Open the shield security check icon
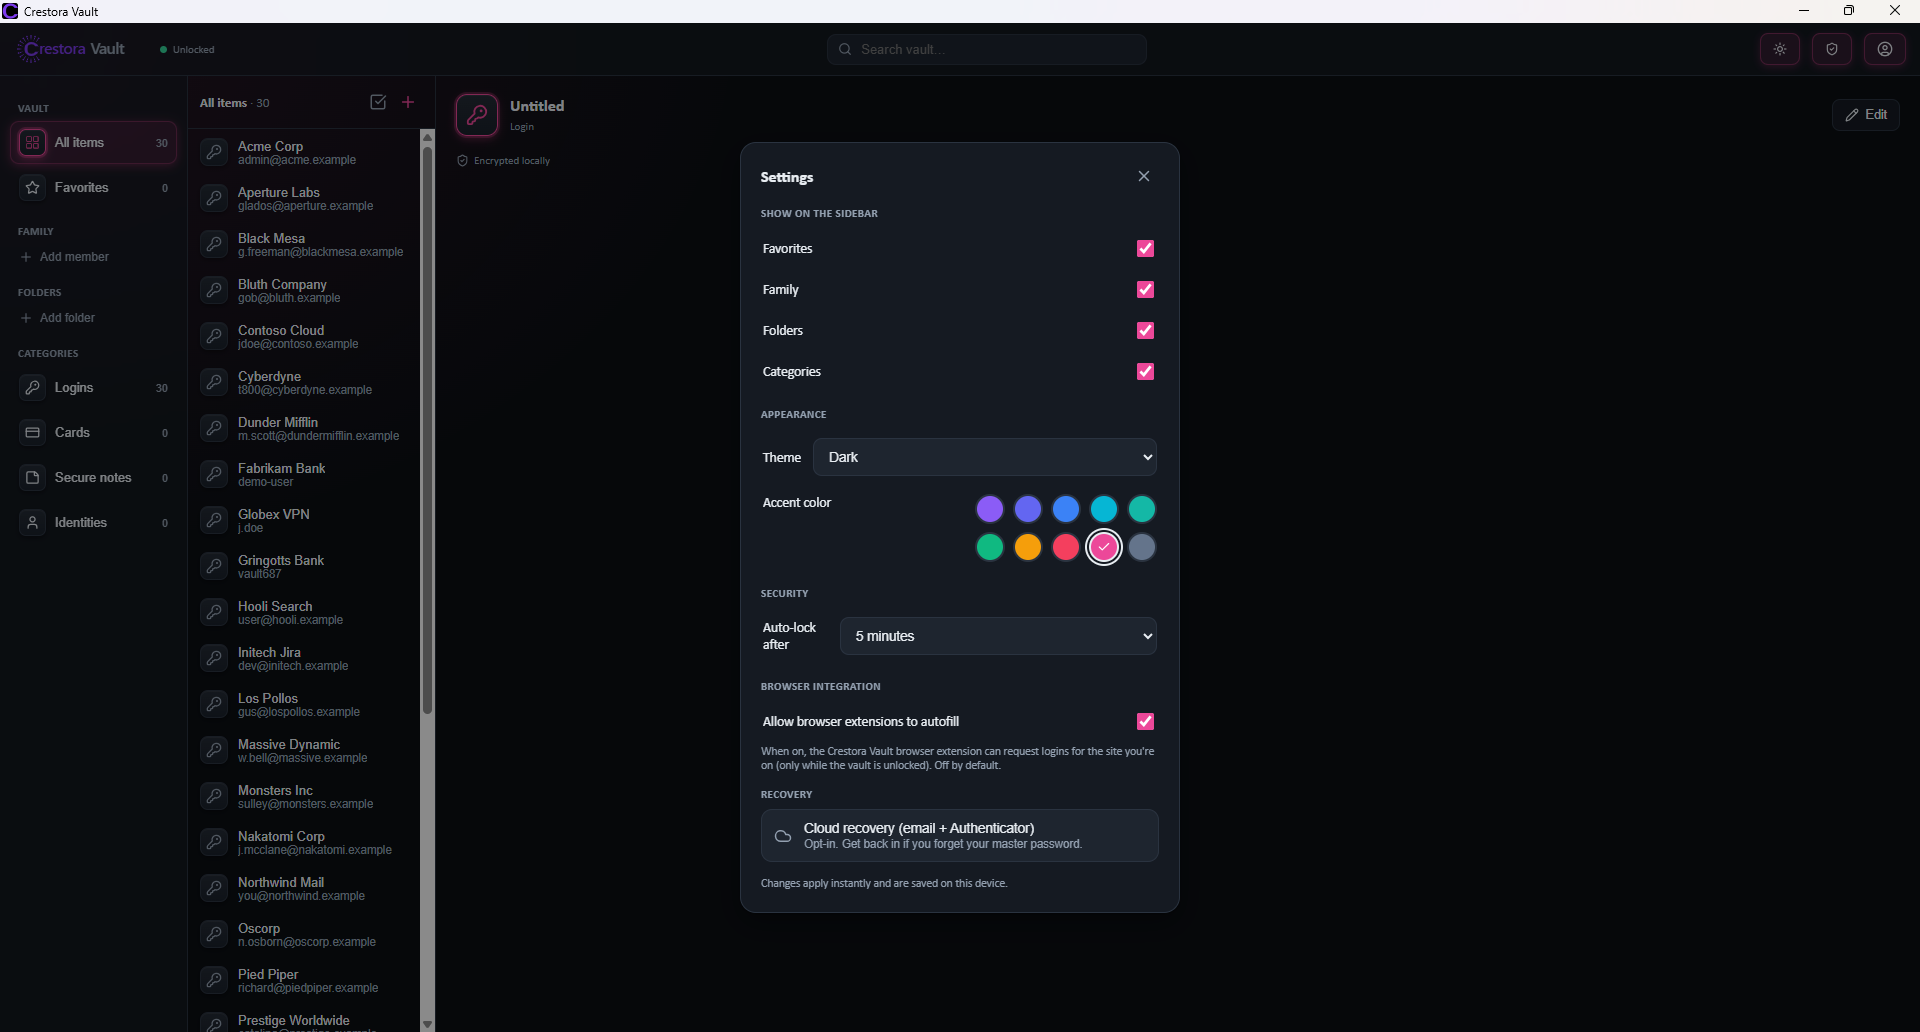 (x=1832, y=49)
